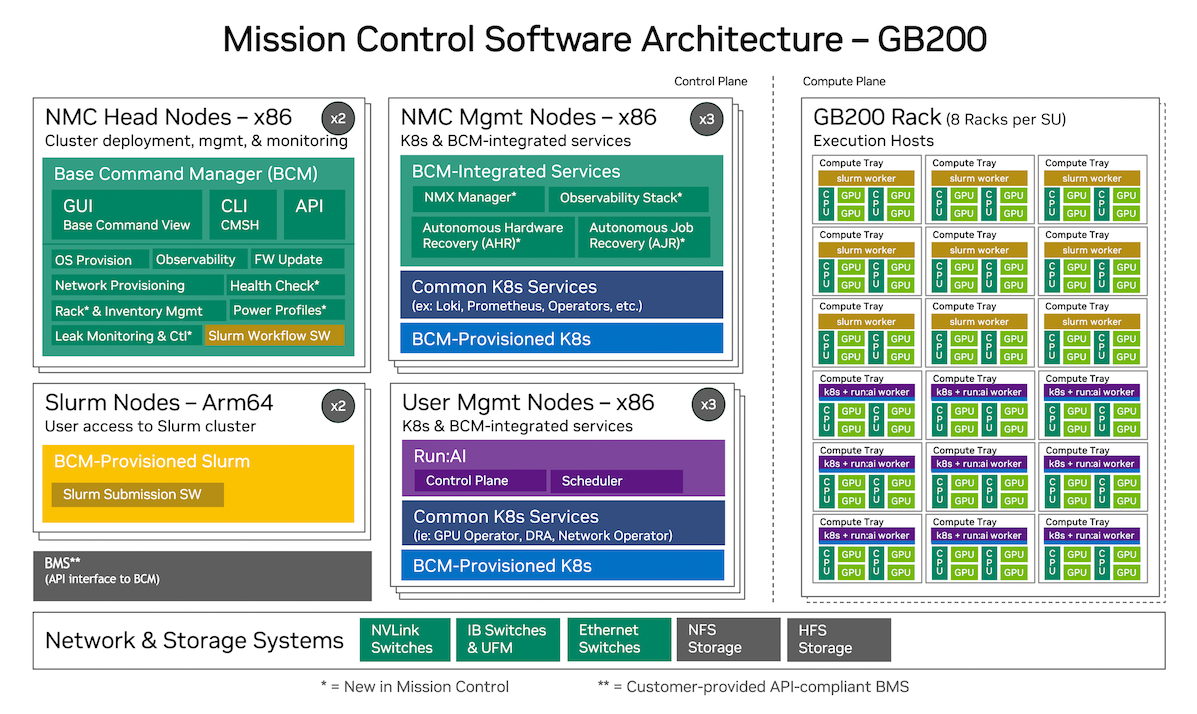This screenshot has height=714, width=1197.
Task: Click the IB Switches & UFM block
Action: [x=507, y=639]
